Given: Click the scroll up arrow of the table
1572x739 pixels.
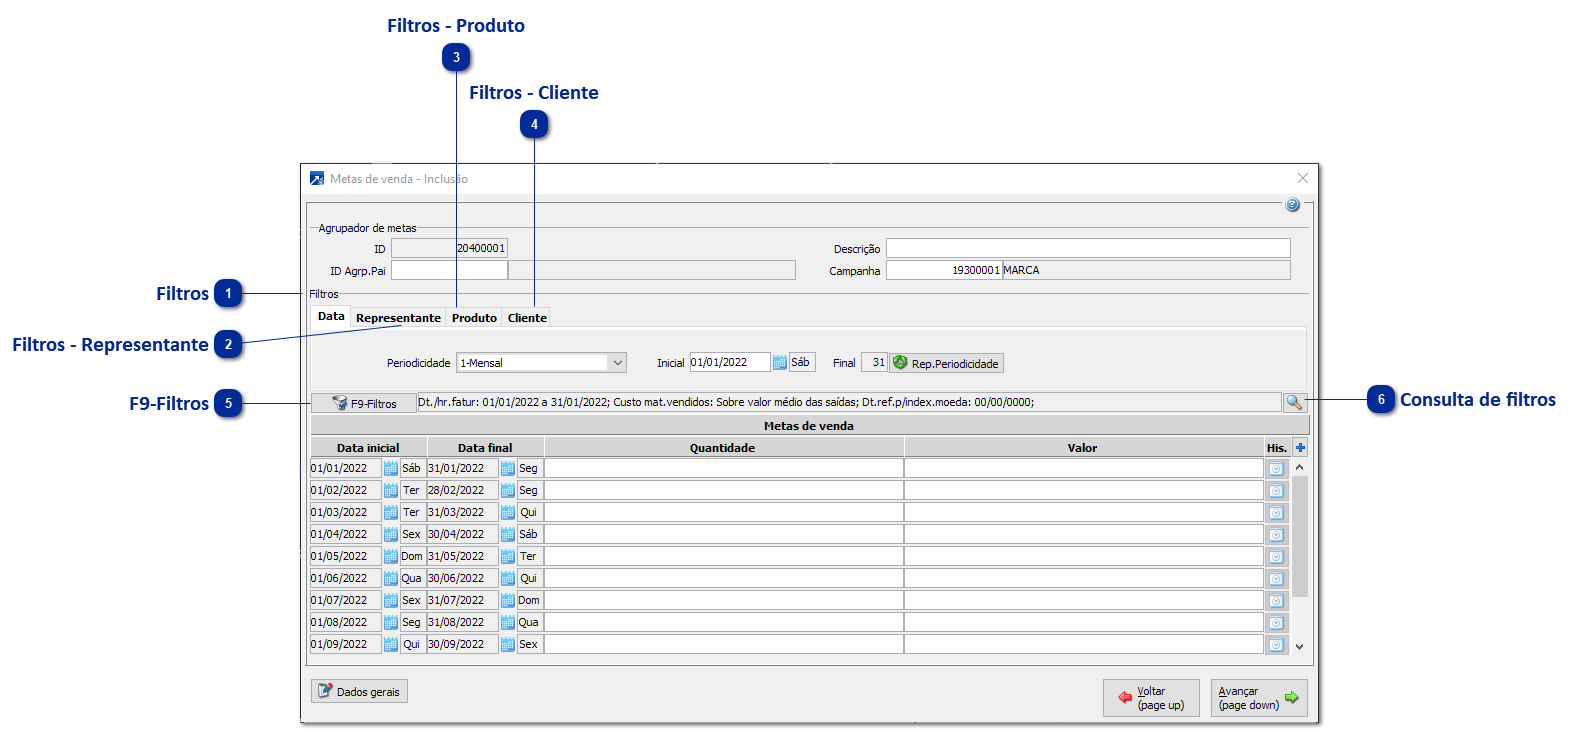Looking at the screenshot, I should point(1299,467).
